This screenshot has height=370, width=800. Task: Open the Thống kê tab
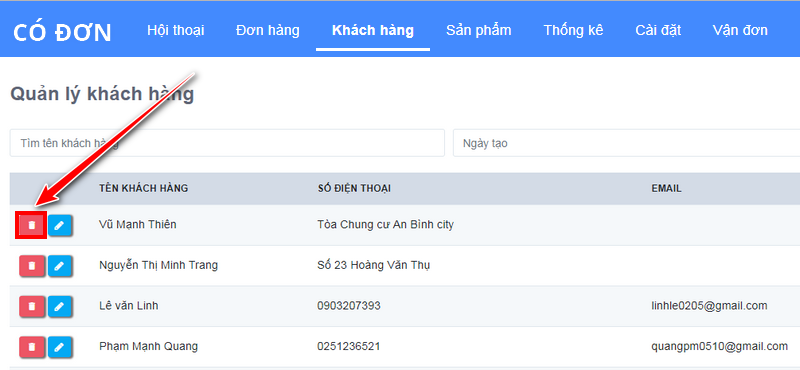[573, 30]
